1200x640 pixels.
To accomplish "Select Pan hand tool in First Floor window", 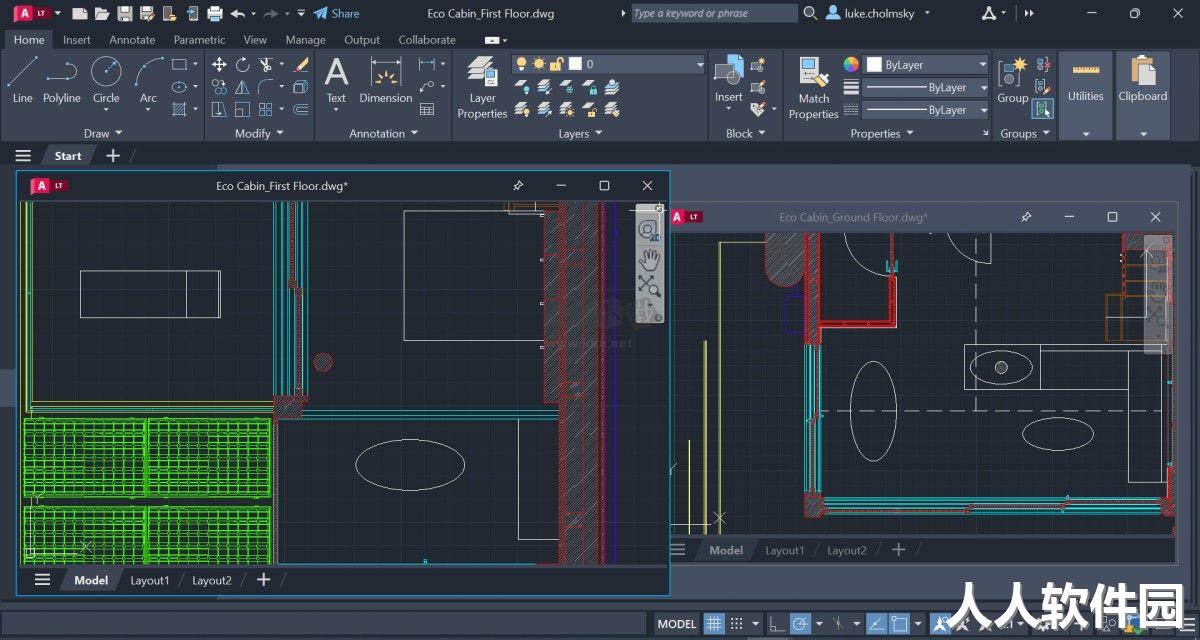I will (649, 259).
